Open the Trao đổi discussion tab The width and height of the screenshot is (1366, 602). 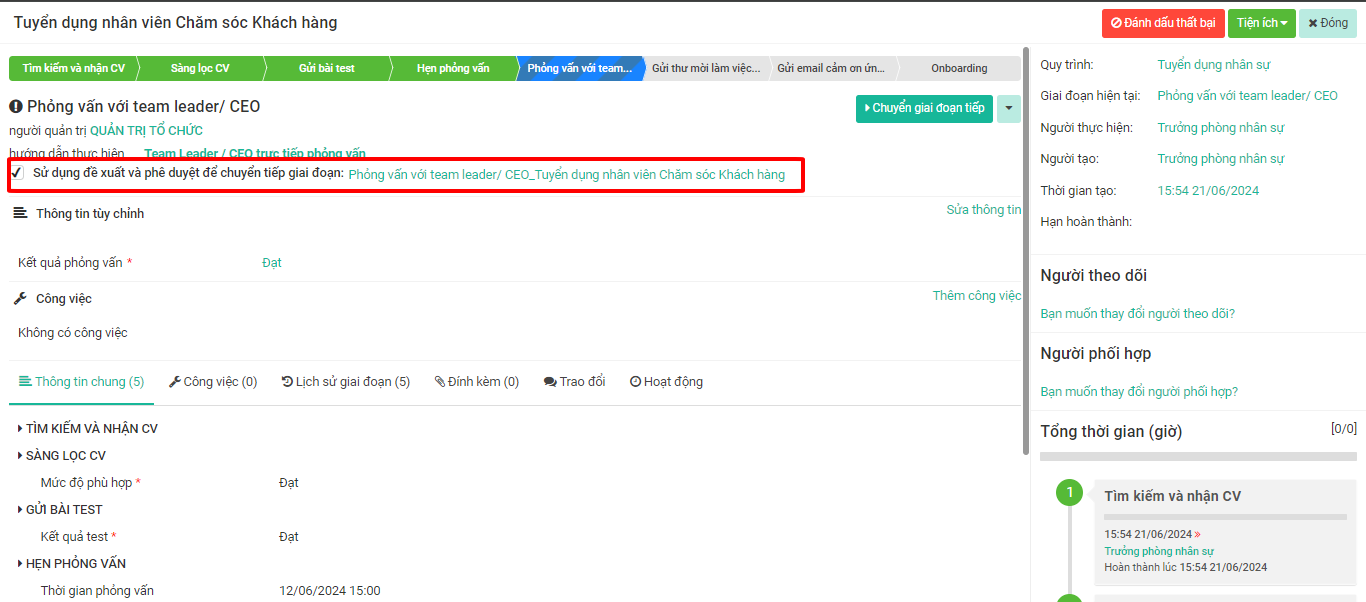click(574, 382)
